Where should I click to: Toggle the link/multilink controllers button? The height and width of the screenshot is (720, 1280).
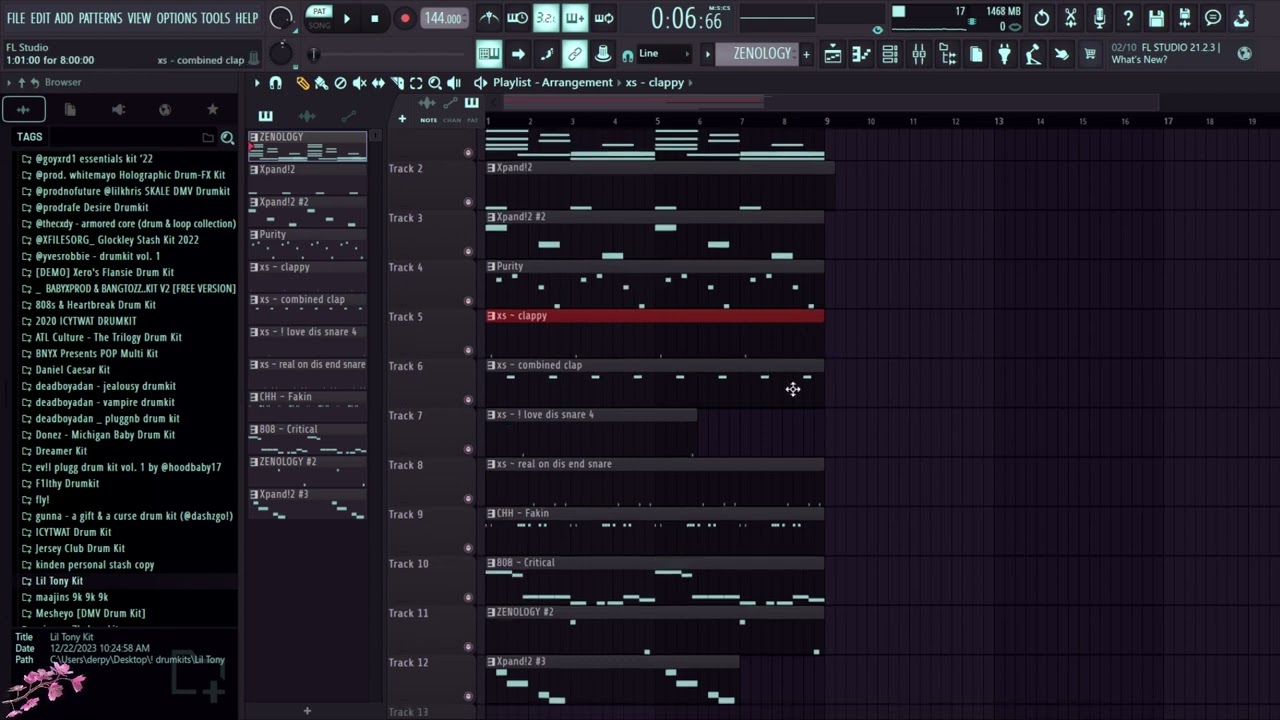click(x=575, y=54)
